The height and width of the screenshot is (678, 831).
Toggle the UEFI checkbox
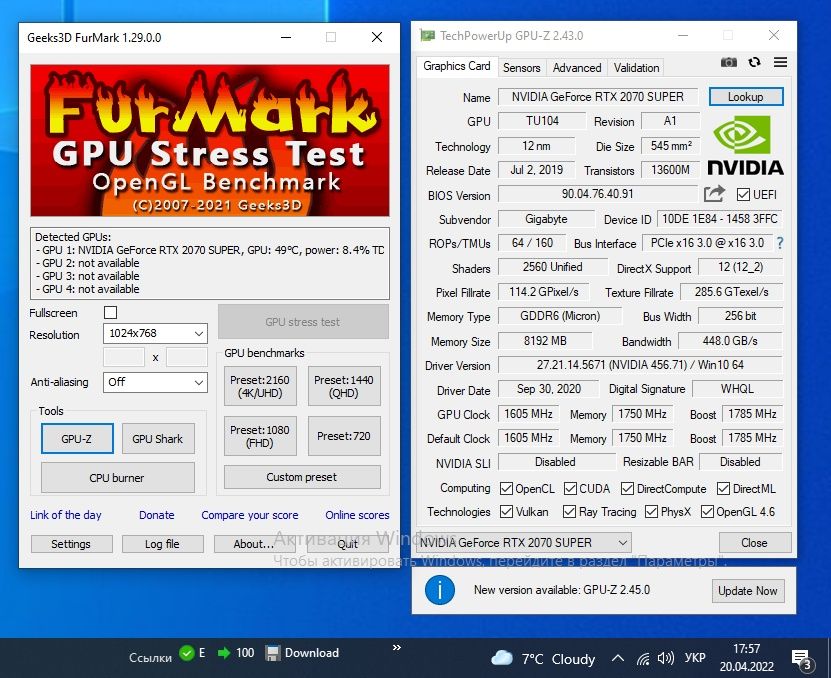coord(743,195)
